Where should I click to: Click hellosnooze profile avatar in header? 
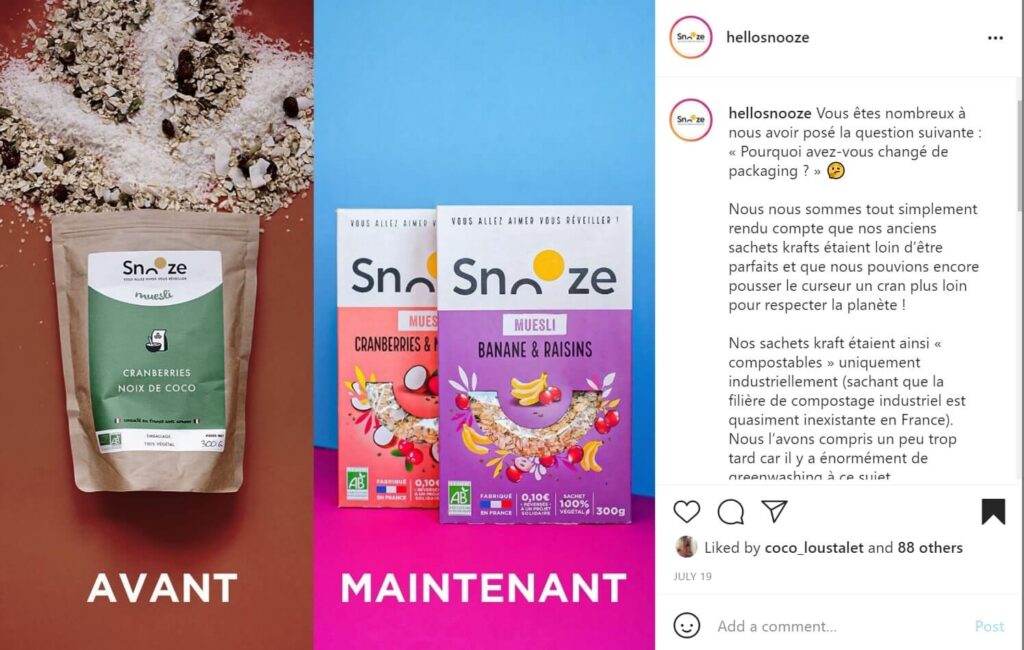[x=691, y=37]
